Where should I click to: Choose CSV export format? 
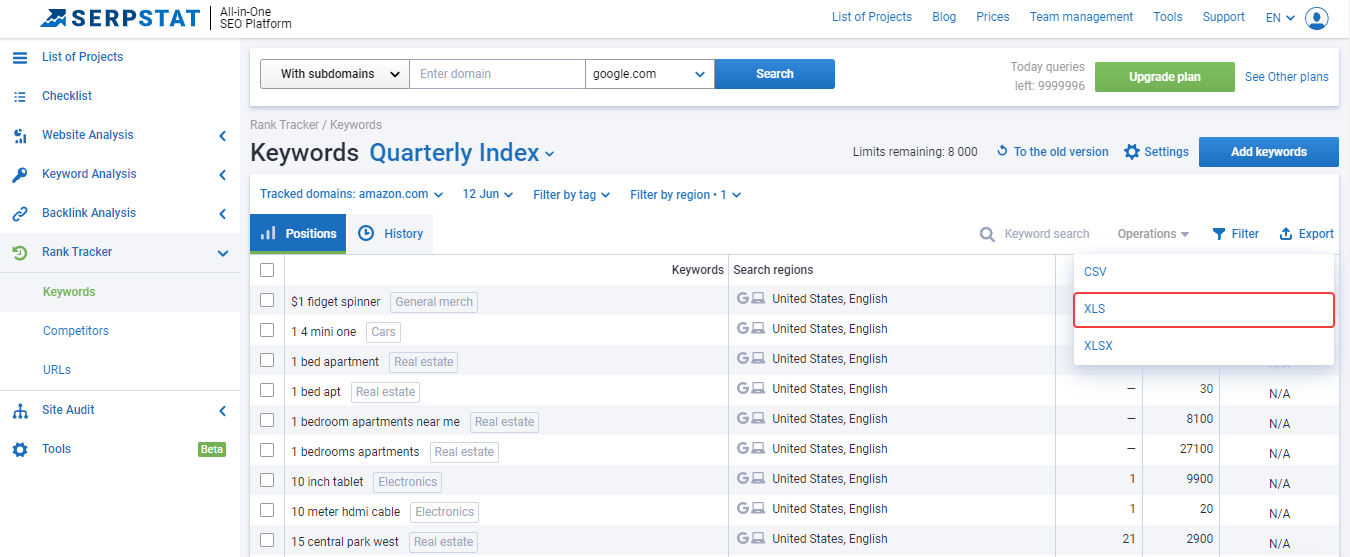(1203, 272)
